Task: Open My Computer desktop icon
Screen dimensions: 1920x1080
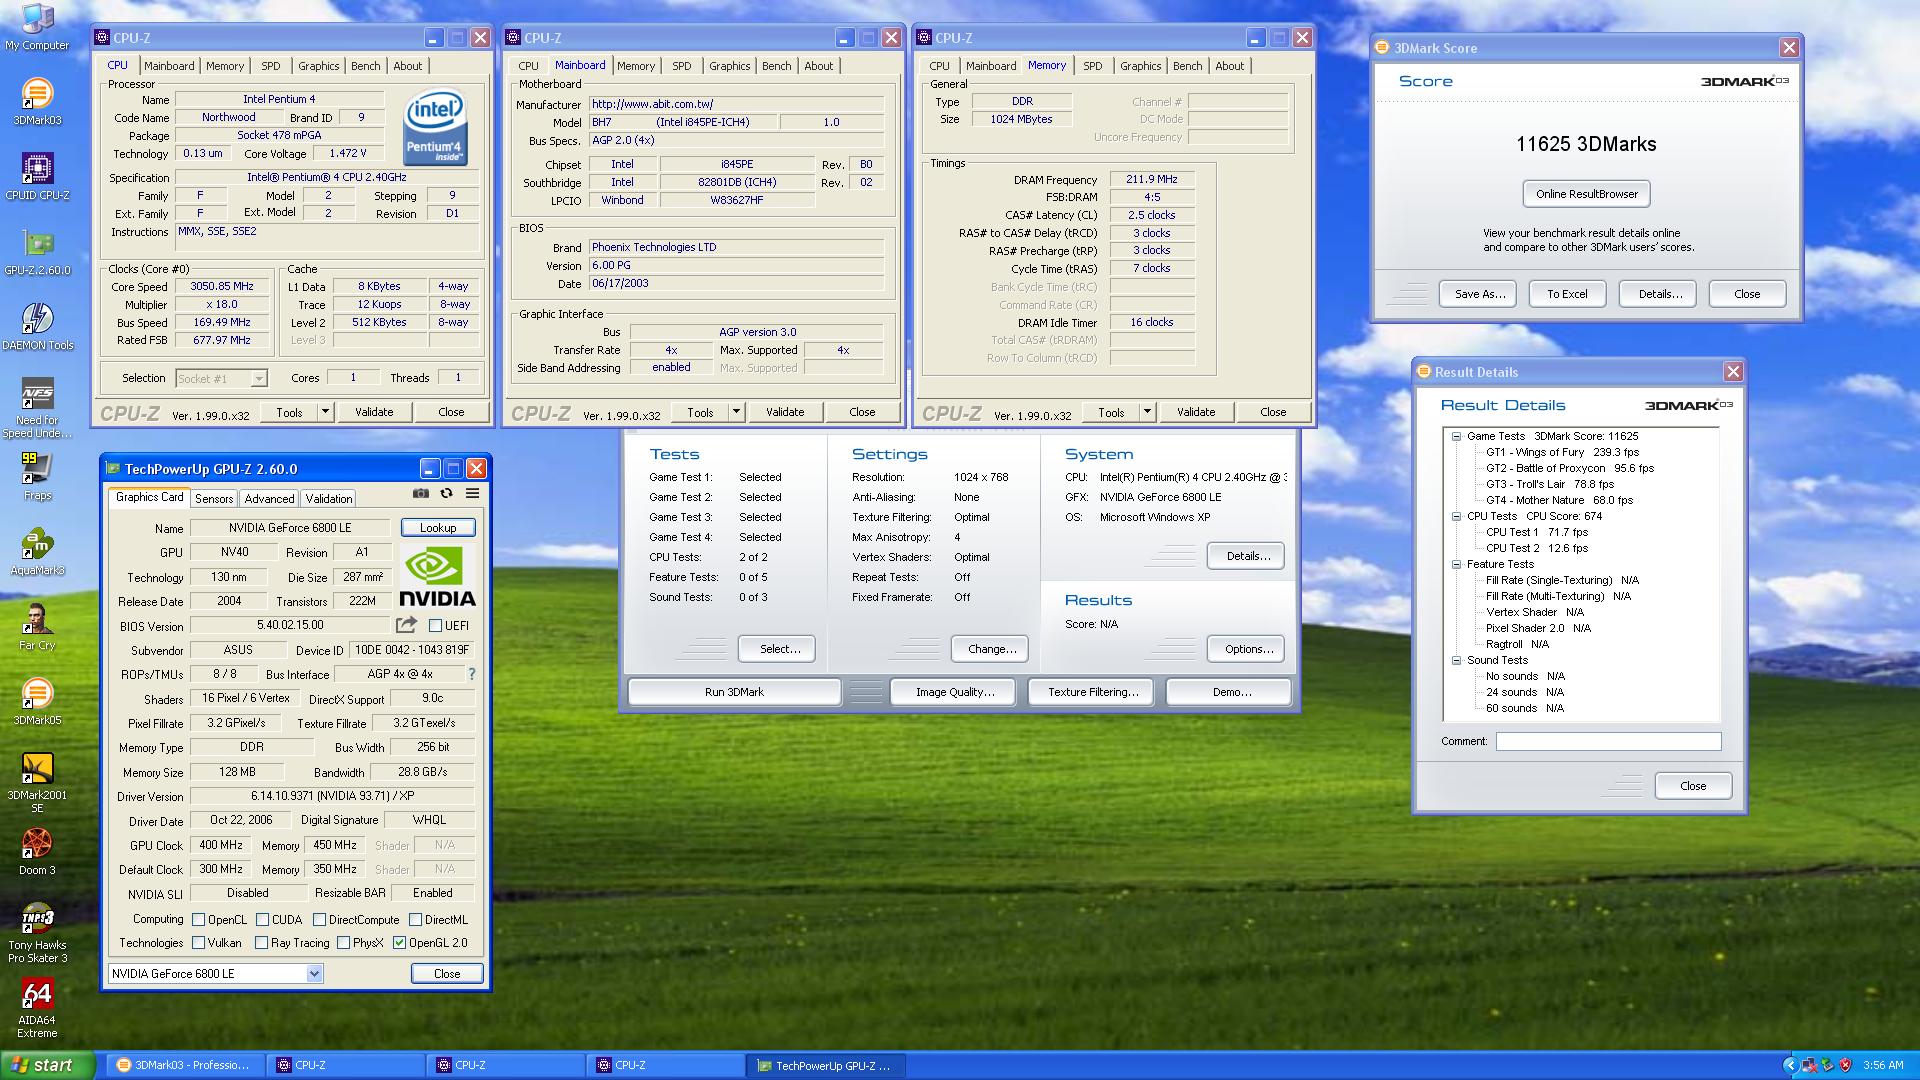Action: point(37,27)
